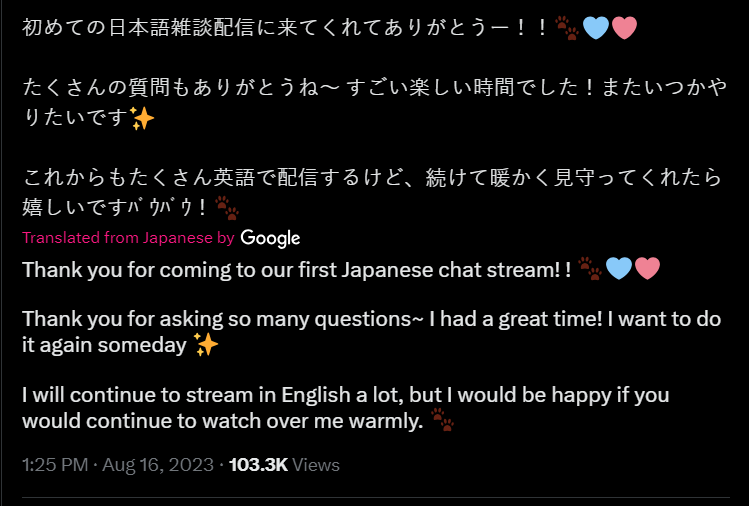Open the "1:25 PM · Aug 16, 2023" timestamp link
749x506 pixels.
[117, 465]
